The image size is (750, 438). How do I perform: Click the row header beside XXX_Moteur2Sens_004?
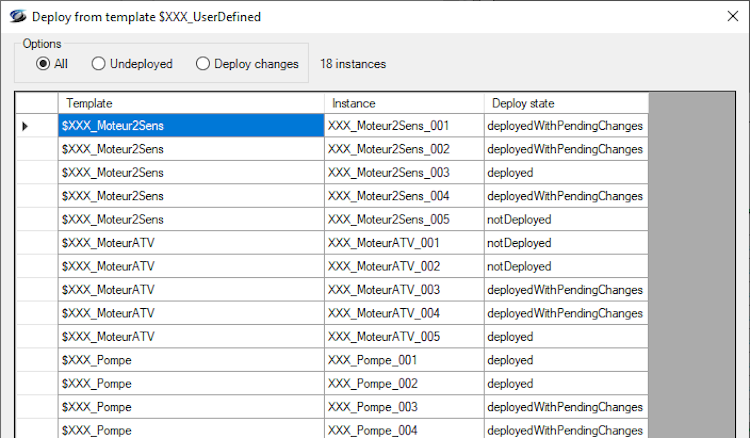[35, 196]
